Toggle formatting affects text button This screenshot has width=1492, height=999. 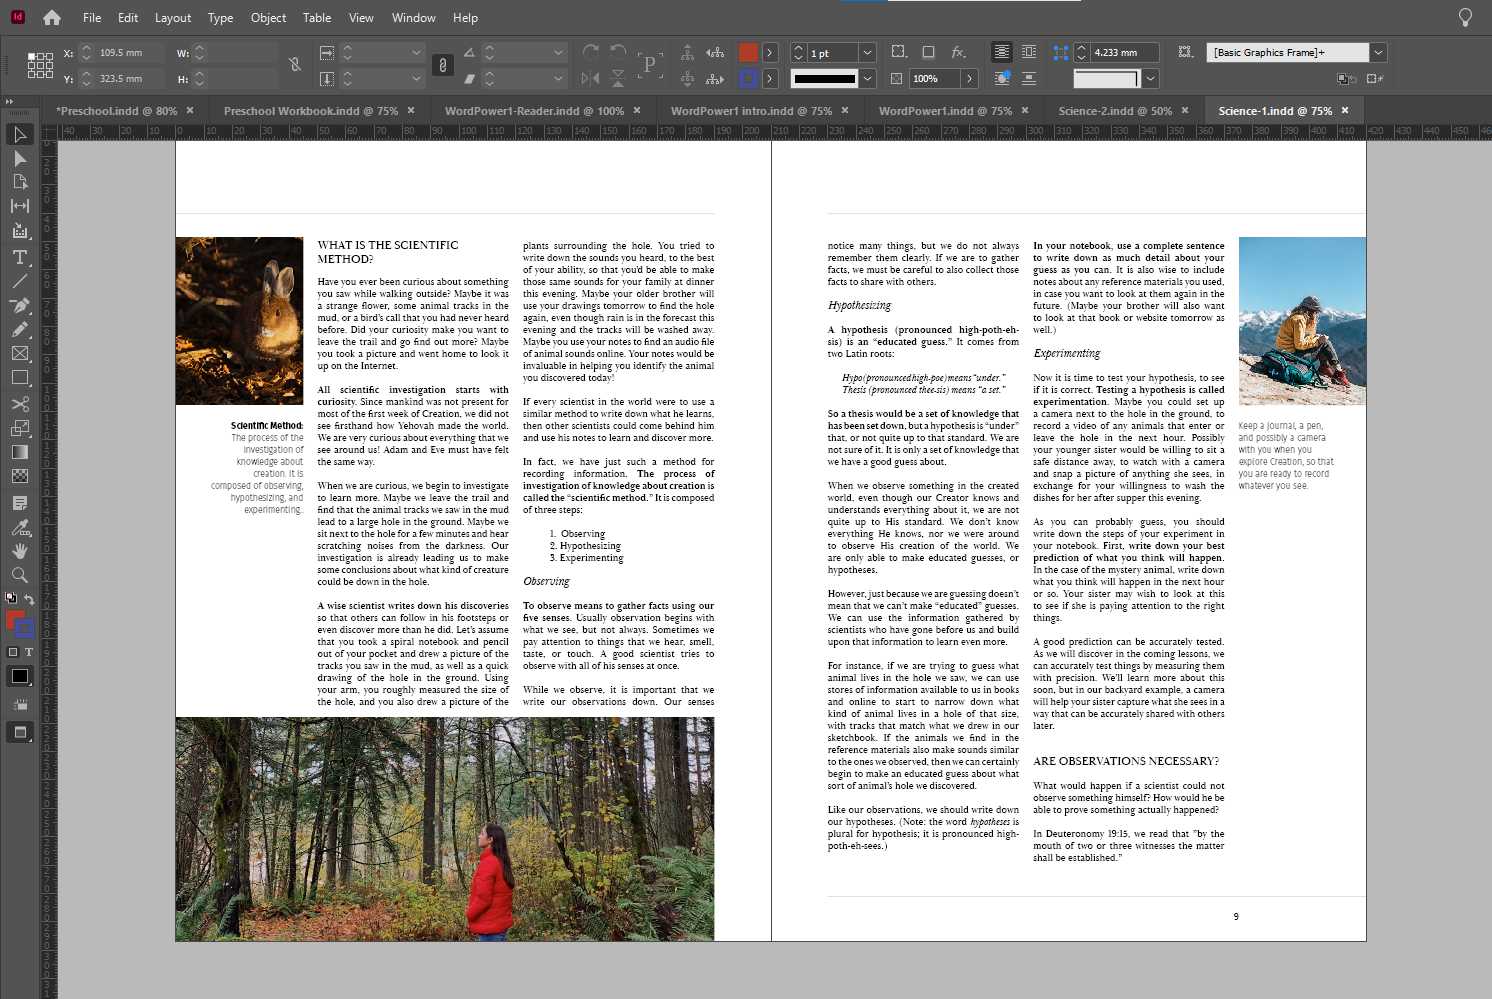tap(28, 652)
